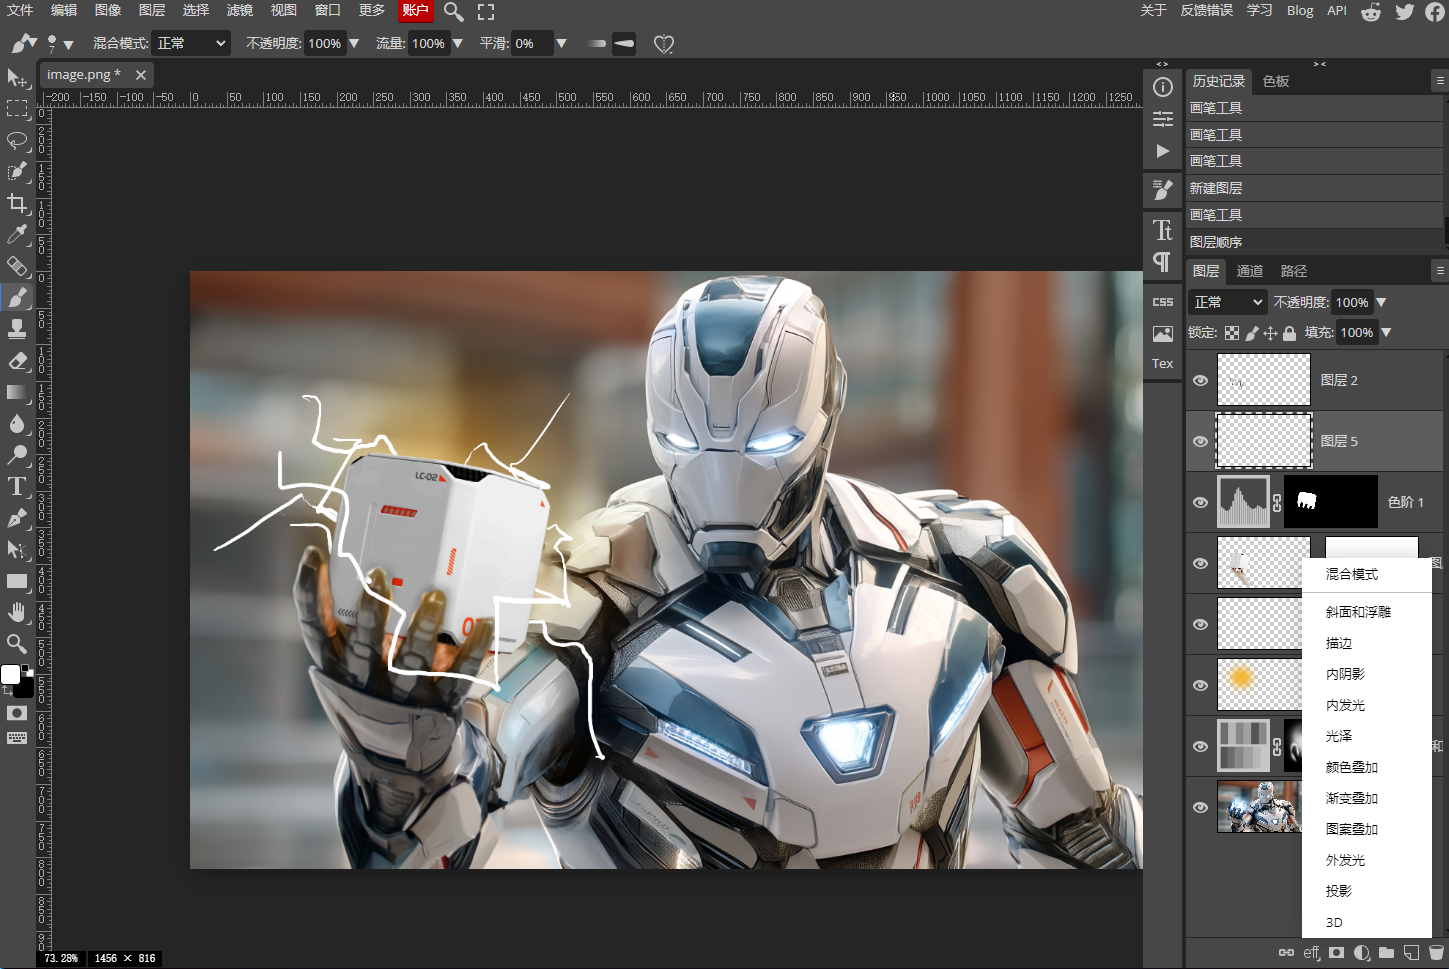Switch to the 色板 tab

(1276, 81)
